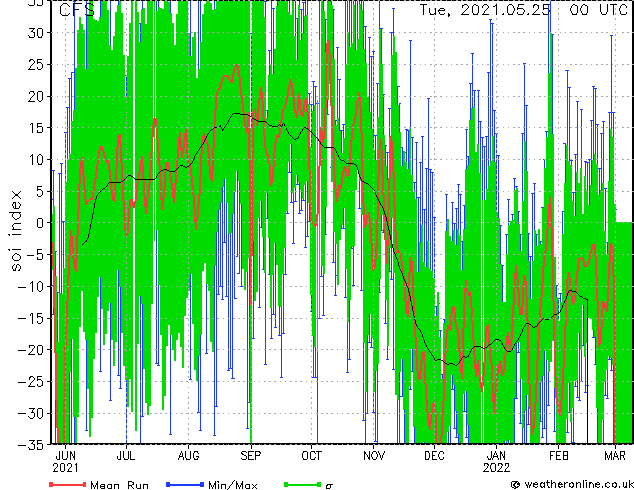Select the date text Tue, 2021.05.25
This screenshot has height=490, width=634.
point(485,10)
